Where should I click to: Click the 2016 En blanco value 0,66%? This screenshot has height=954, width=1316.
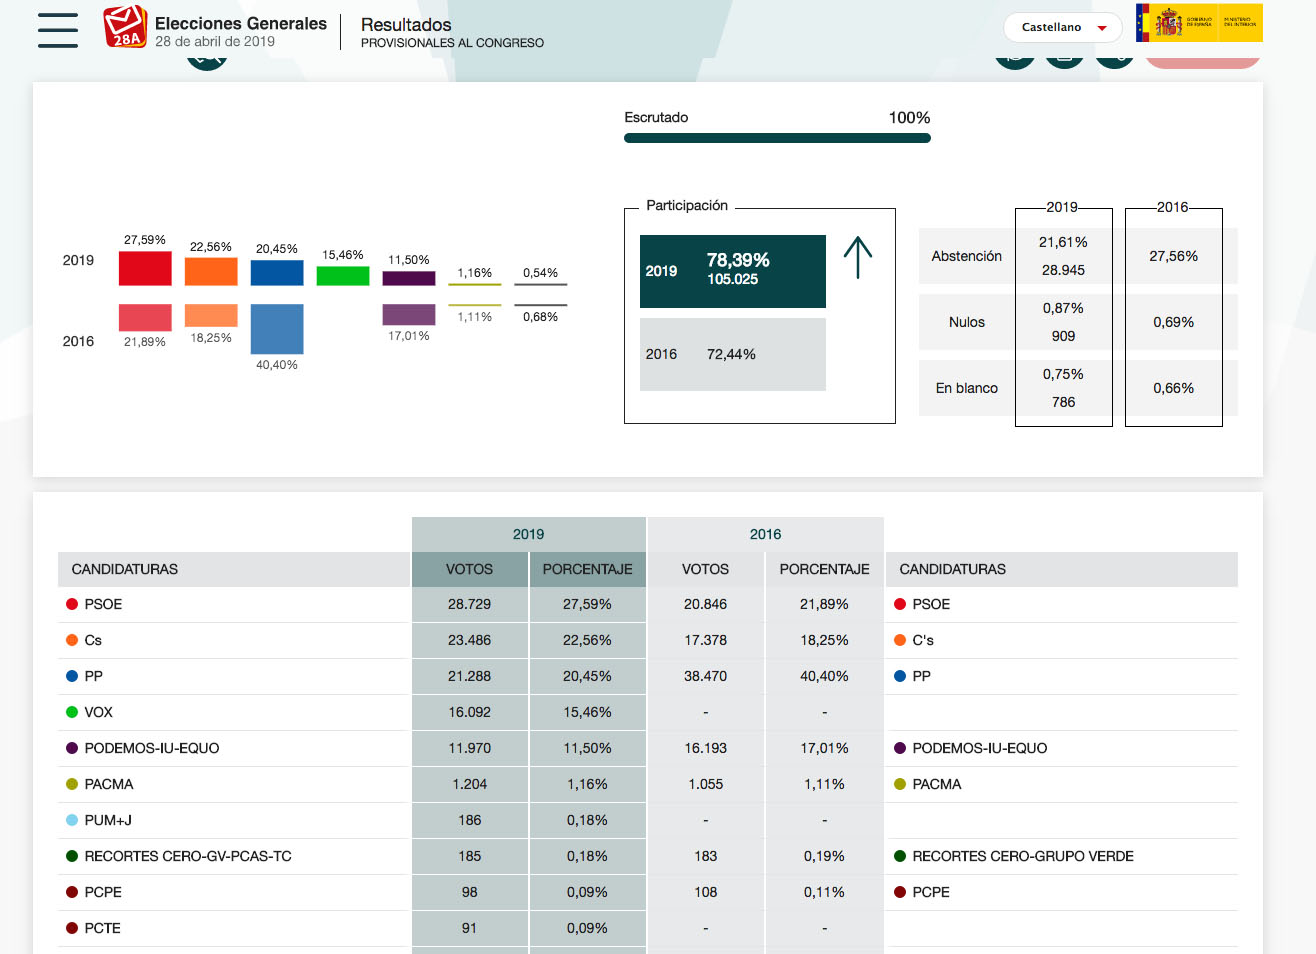click(x=1173, y=388)
